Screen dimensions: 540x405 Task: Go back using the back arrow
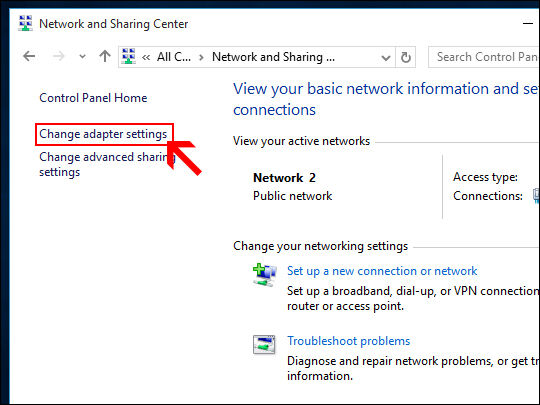[x=29, y=56]
